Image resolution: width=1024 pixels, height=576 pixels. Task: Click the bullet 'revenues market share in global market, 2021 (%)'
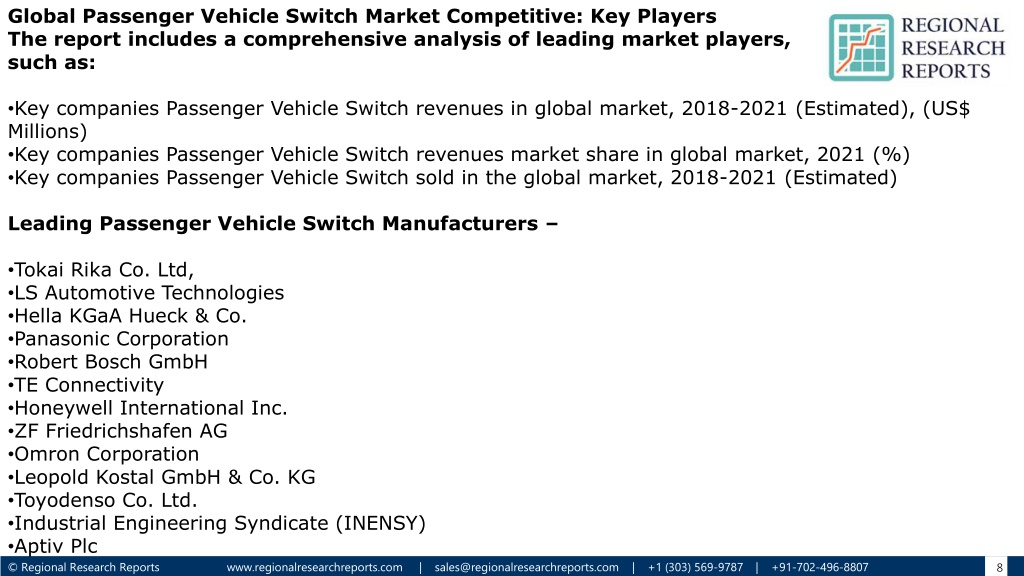[458, 154]
